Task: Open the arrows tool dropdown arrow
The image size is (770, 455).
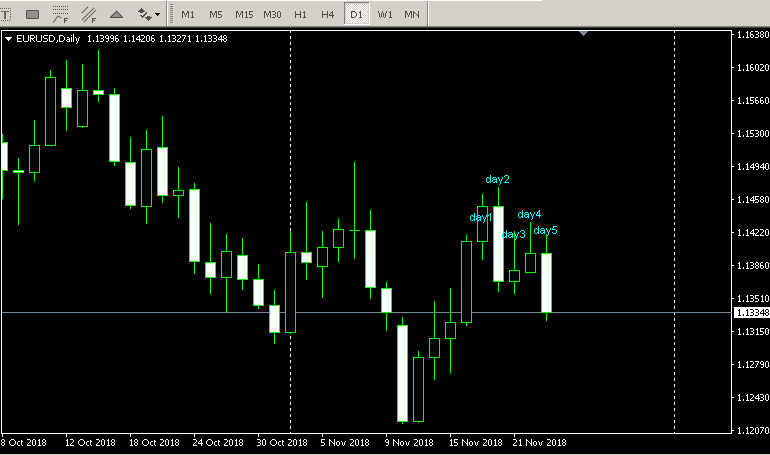Action: point(157,15)
